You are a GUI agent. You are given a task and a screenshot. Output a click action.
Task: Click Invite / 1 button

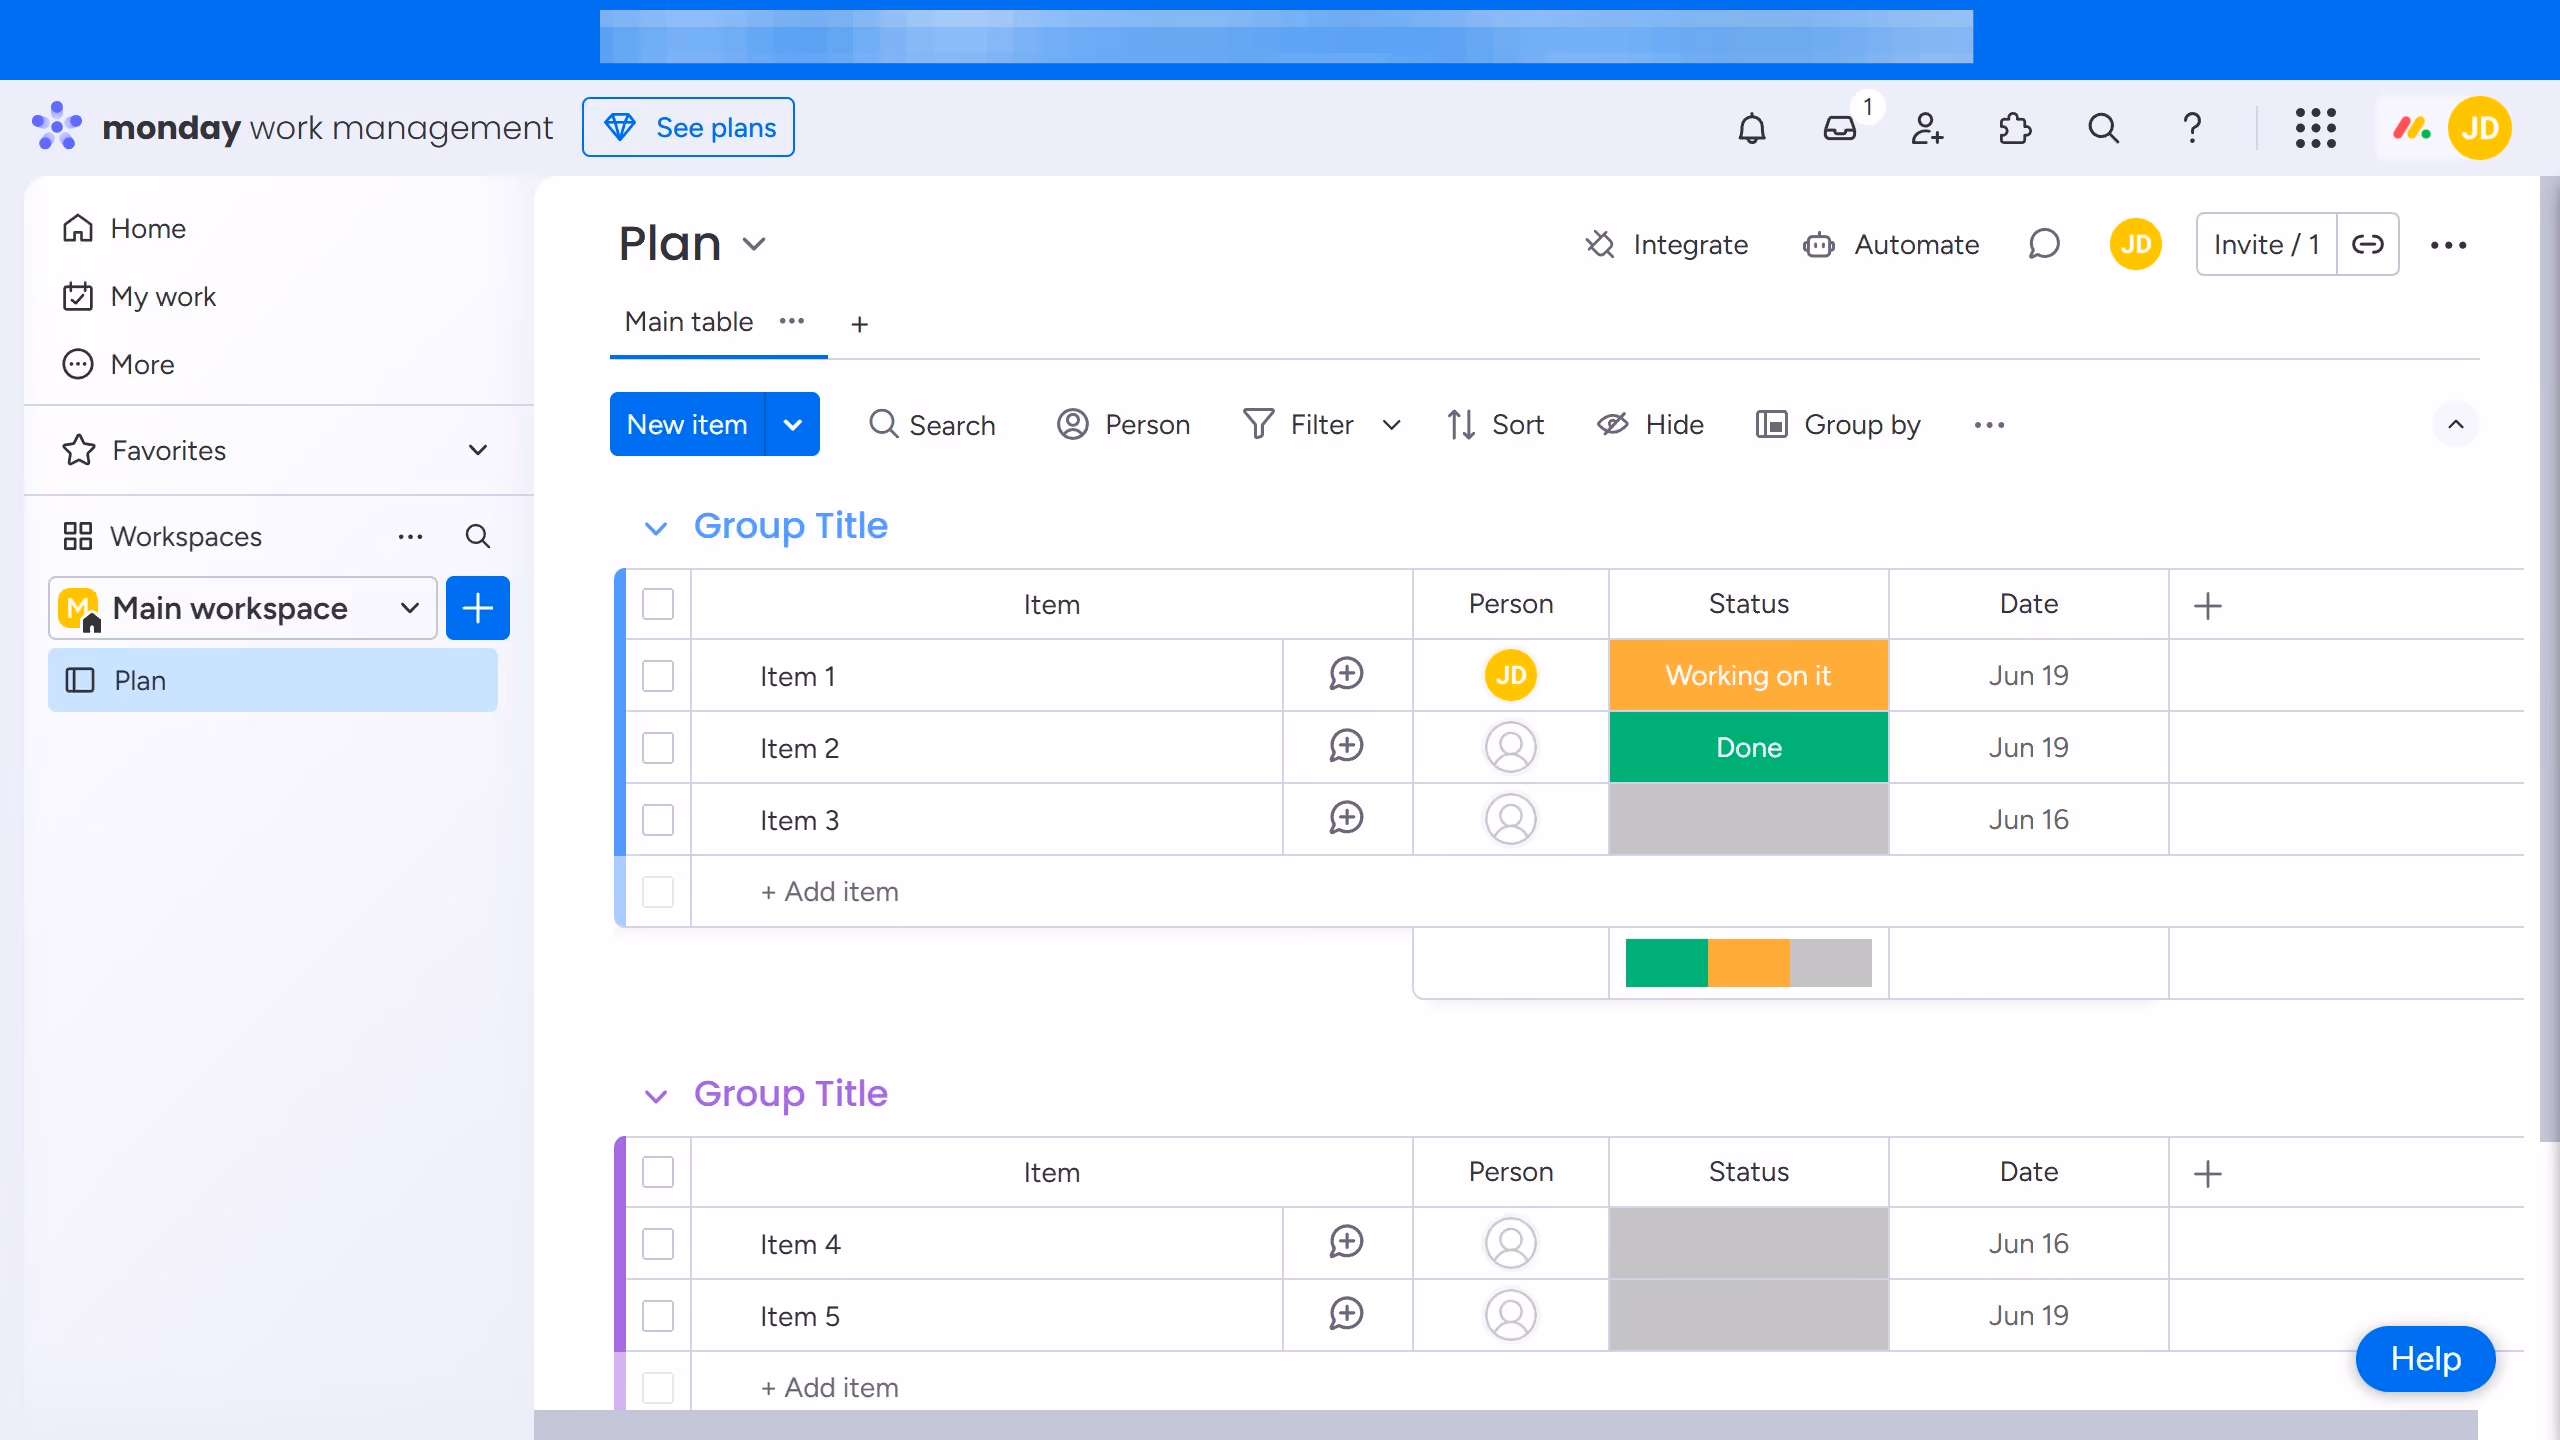pos(2266,244)
